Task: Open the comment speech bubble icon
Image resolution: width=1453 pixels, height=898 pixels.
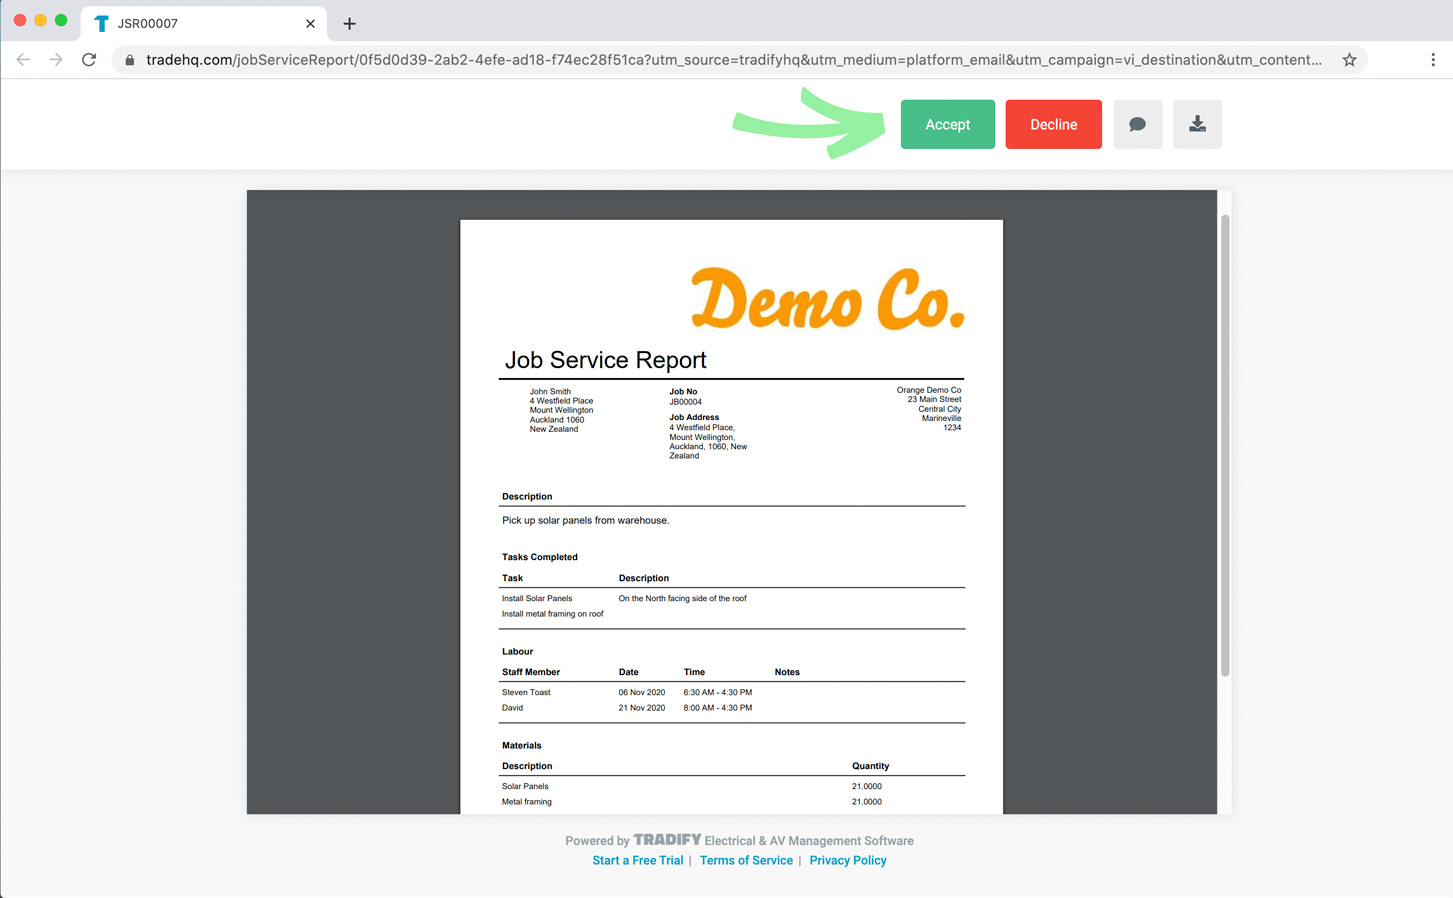Action: [x=1137, y=124]
